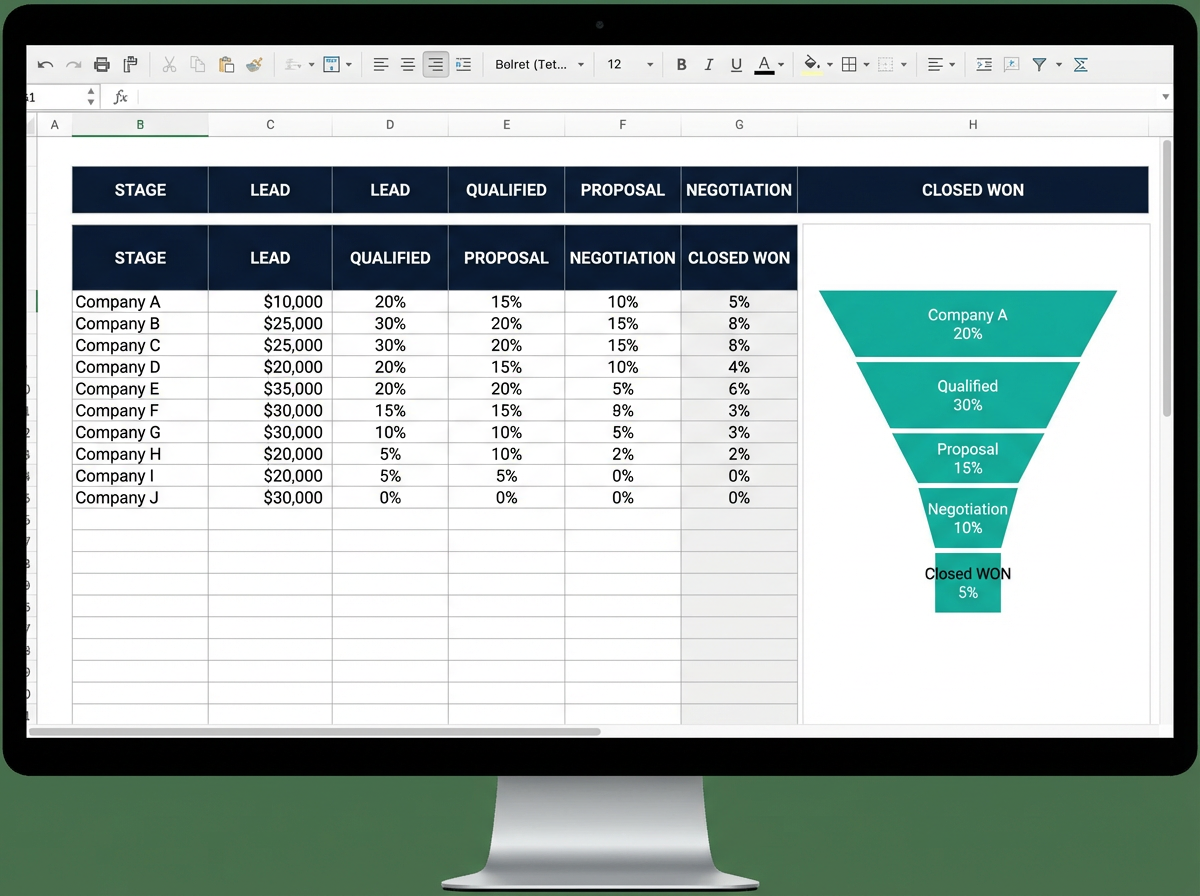Select the Cut tool
This screenshot has width=1200, height=896.
[169, 64]
